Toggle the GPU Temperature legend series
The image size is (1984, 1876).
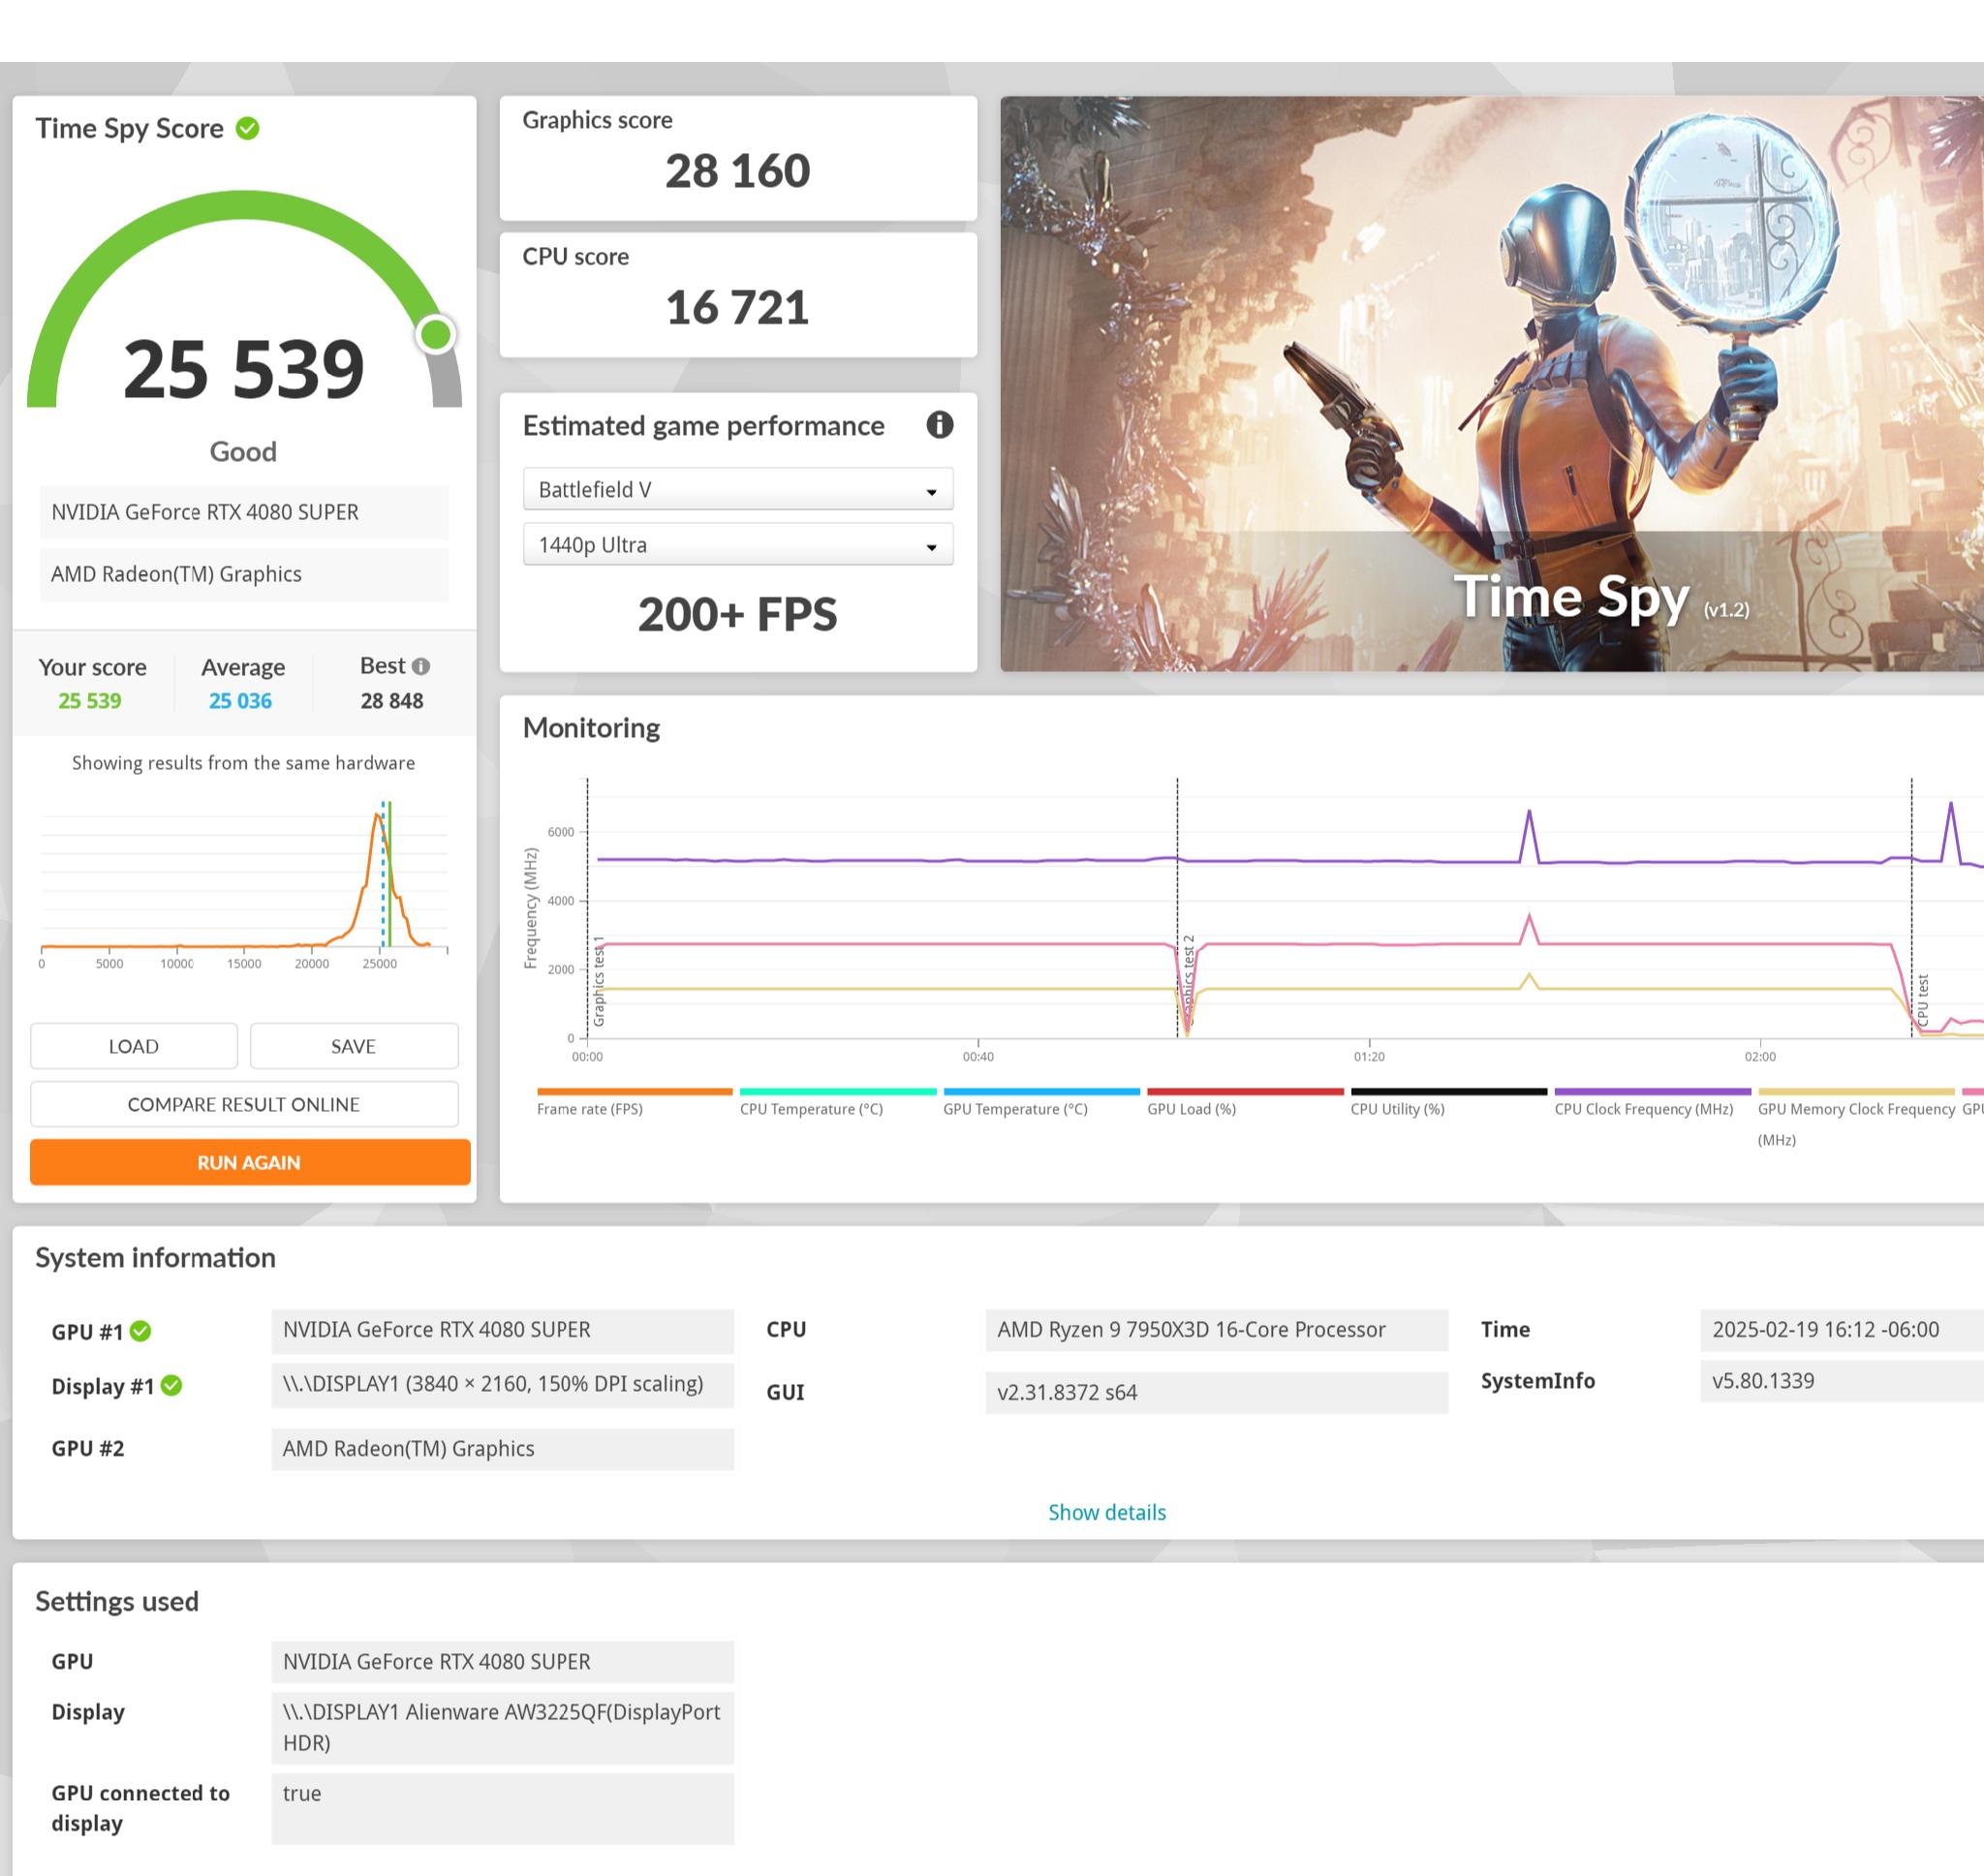pyautogui.click(x=1041, y=1102)
